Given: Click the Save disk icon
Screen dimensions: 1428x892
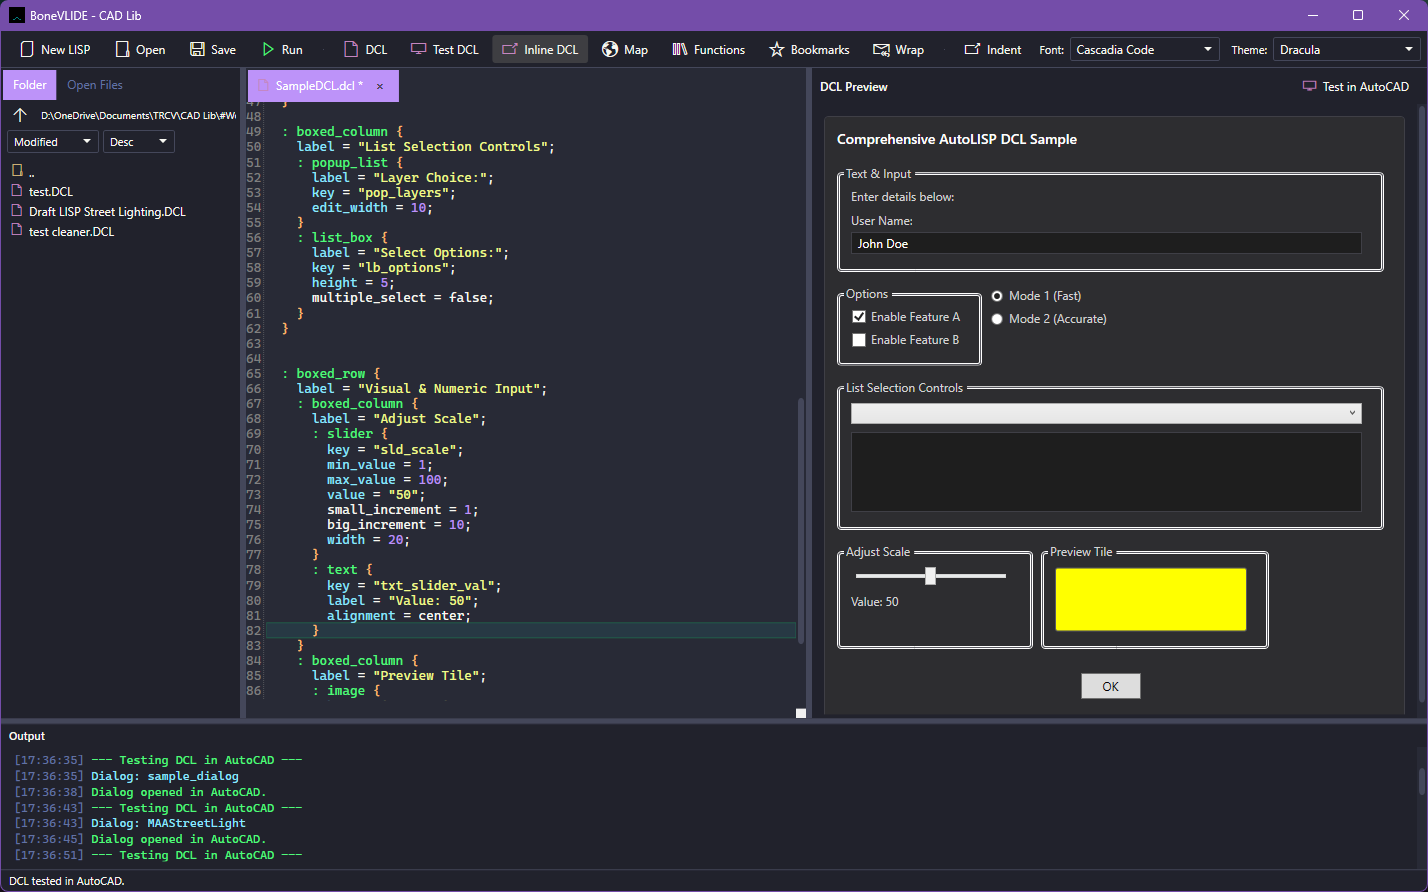Looking at the screenshot, I should (x=196, y=49).
